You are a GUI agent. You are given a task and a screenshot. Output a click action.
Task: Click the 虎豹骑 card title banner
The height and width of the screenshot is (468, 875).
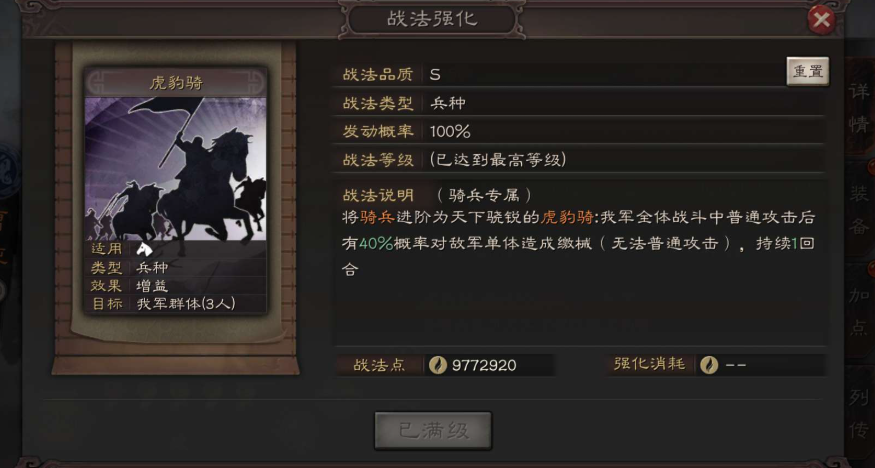click(176, 83)
